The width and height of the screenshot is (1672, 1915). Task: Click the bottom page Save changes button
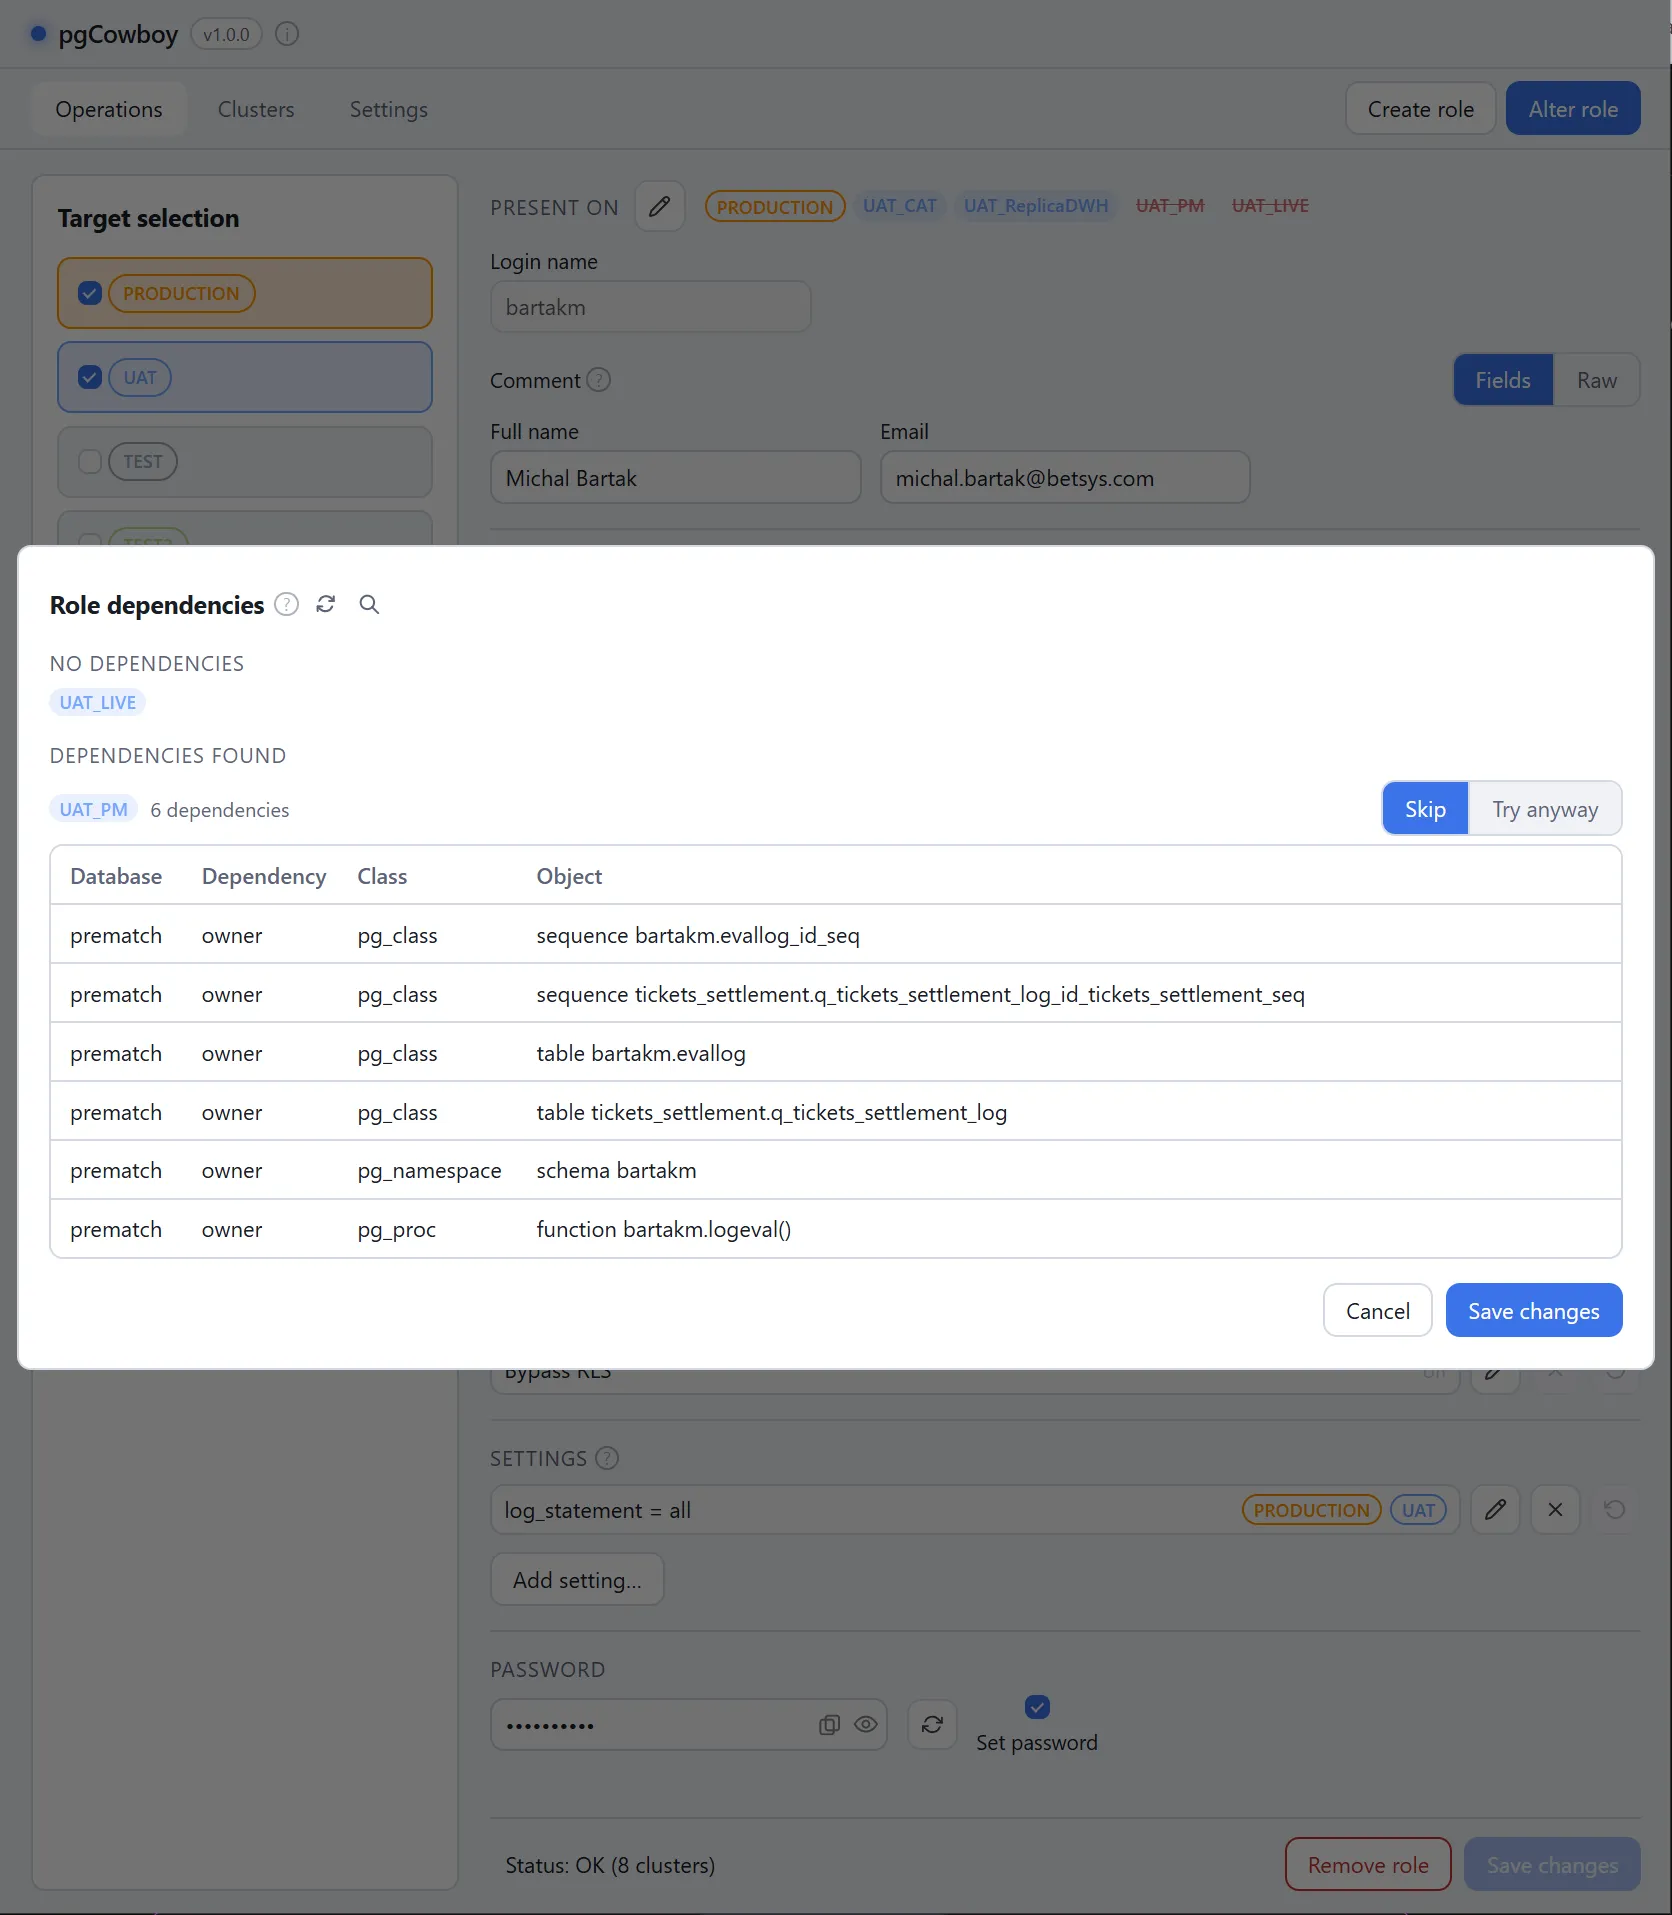click(x=1551, y=1865)
